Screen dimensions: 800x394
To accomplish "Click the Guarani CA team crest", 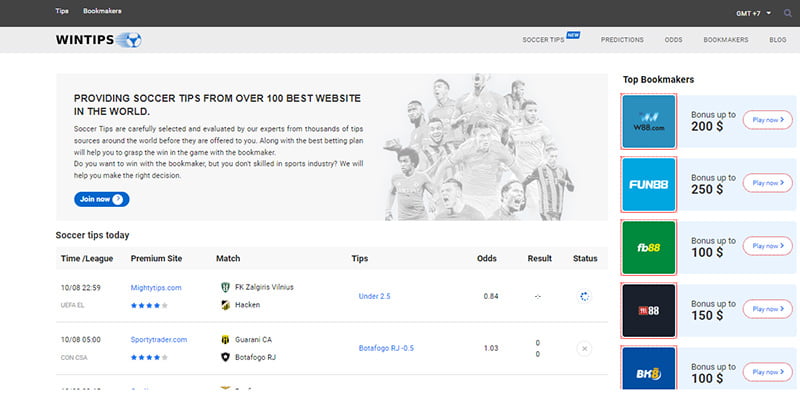I will (x=226, y=339).
